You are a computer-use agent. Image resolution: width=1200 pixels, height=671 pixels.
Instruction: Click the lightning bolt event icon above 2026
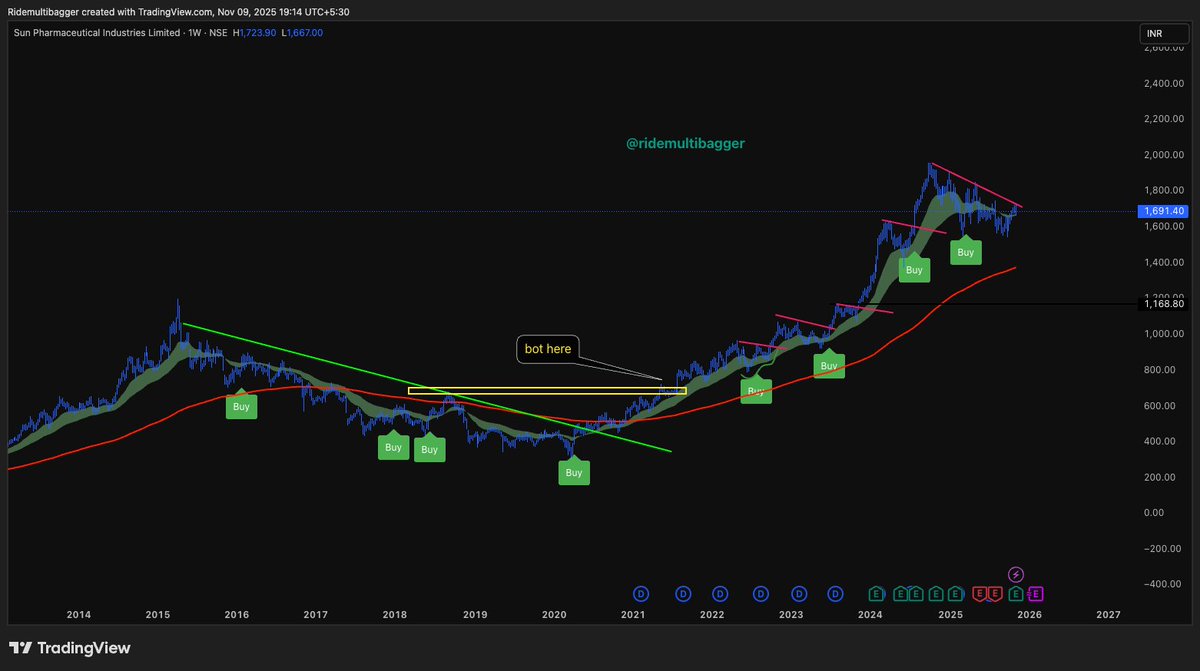(x=1016, y=575)
